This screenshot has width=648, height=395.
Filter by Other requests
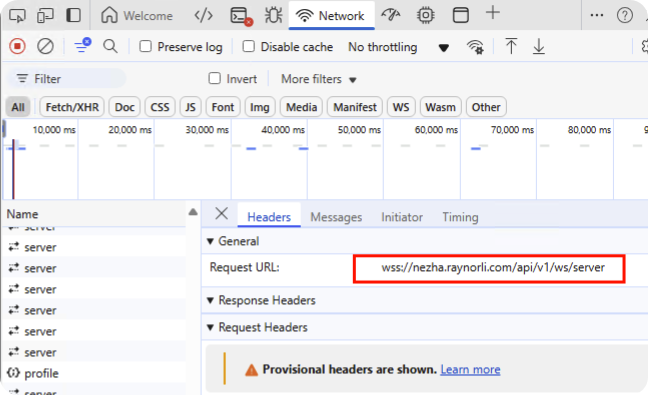[x=486, y=107]
